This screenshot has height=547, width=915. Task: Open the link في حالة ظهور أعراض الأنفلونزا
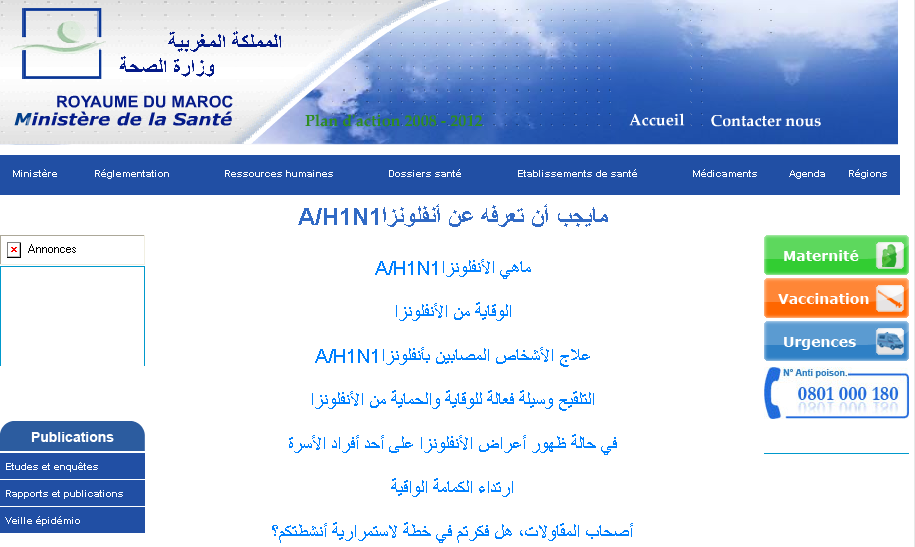(453, 444)
